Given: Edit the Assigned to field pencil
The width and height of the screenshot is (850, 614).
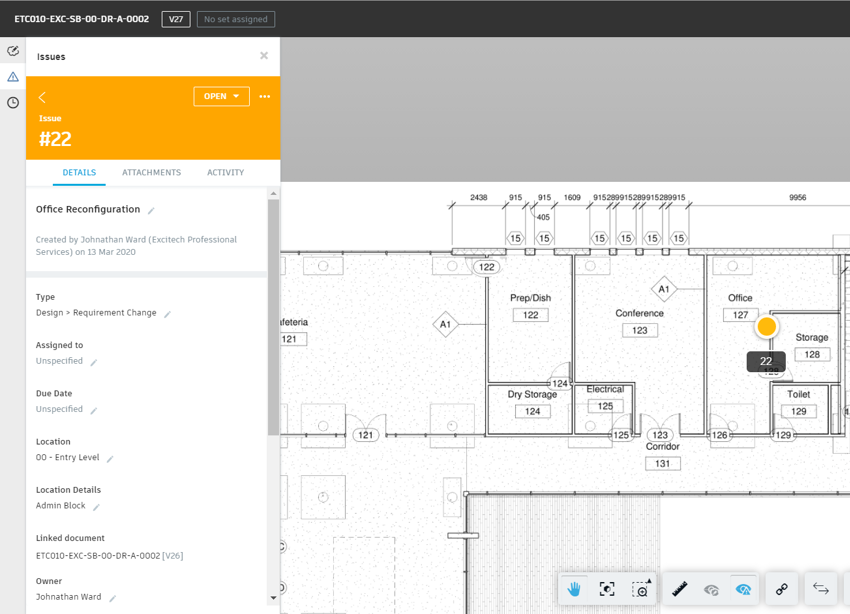Looking at the screenshot, I should coord(94,363).
